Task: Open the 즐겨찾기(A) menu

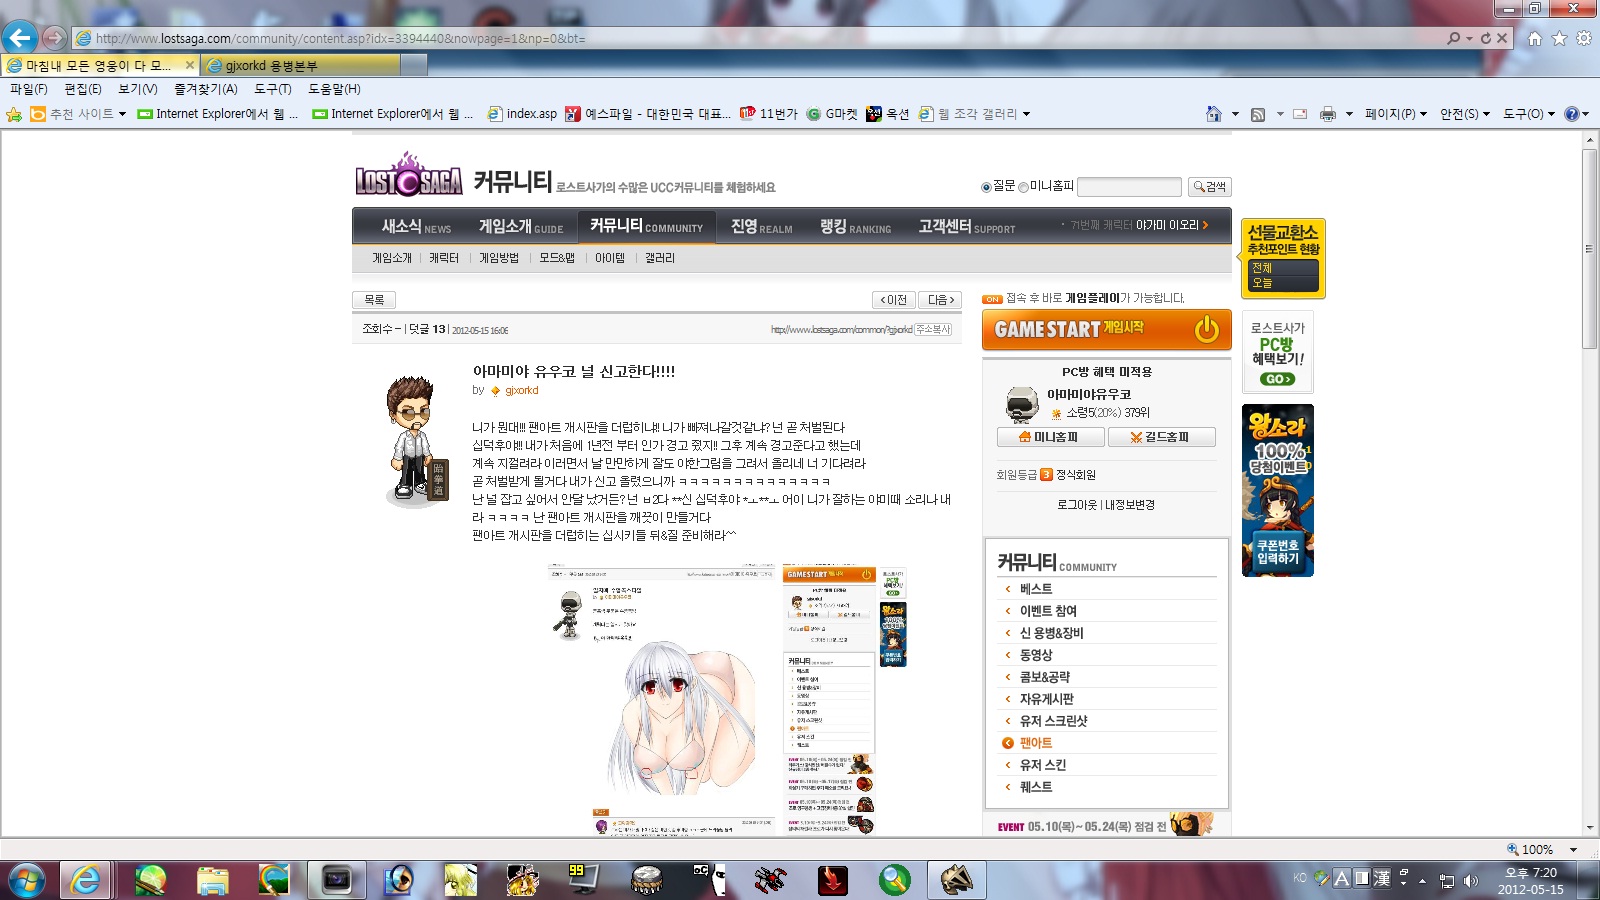Action: click(206, 89)
